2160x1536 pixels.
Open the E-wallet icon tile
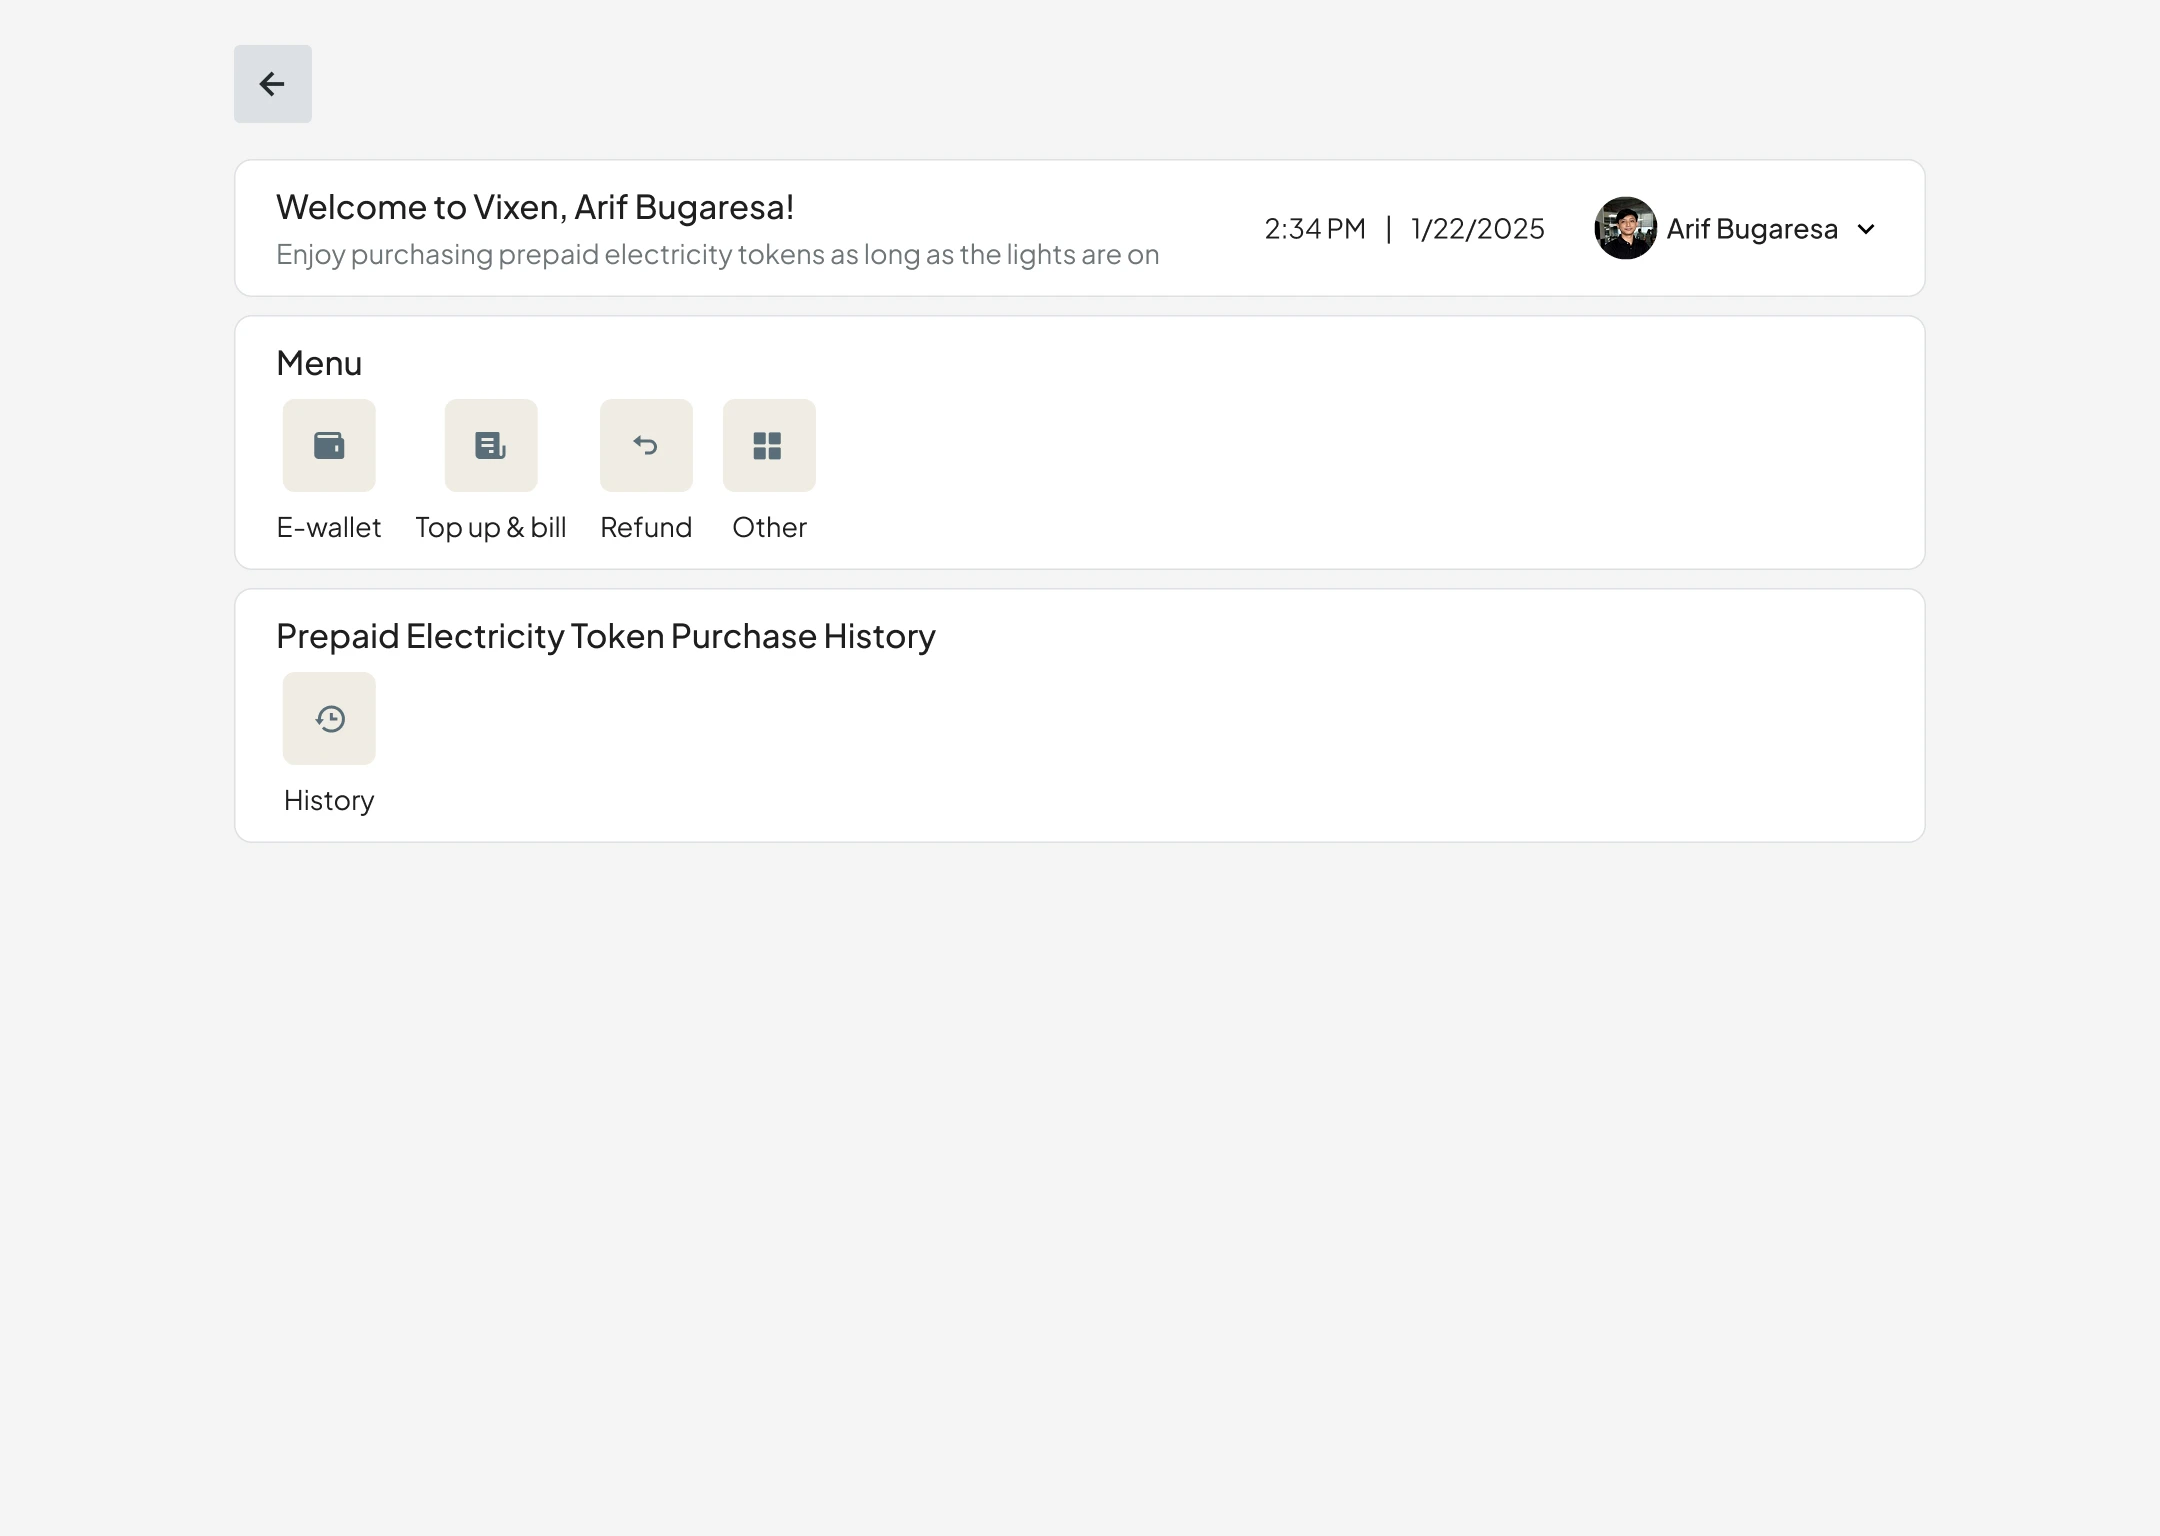click(x=329, y=446)
